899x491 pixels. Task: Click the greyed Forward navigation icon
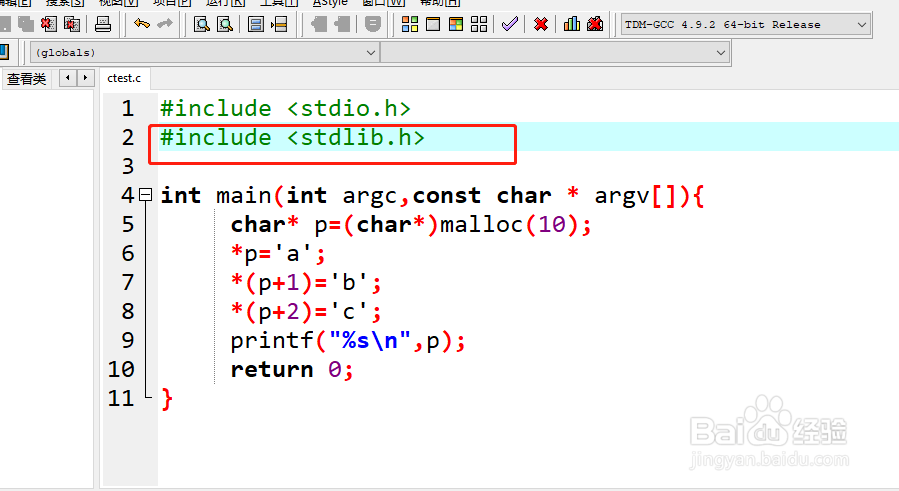pos(342,24)
